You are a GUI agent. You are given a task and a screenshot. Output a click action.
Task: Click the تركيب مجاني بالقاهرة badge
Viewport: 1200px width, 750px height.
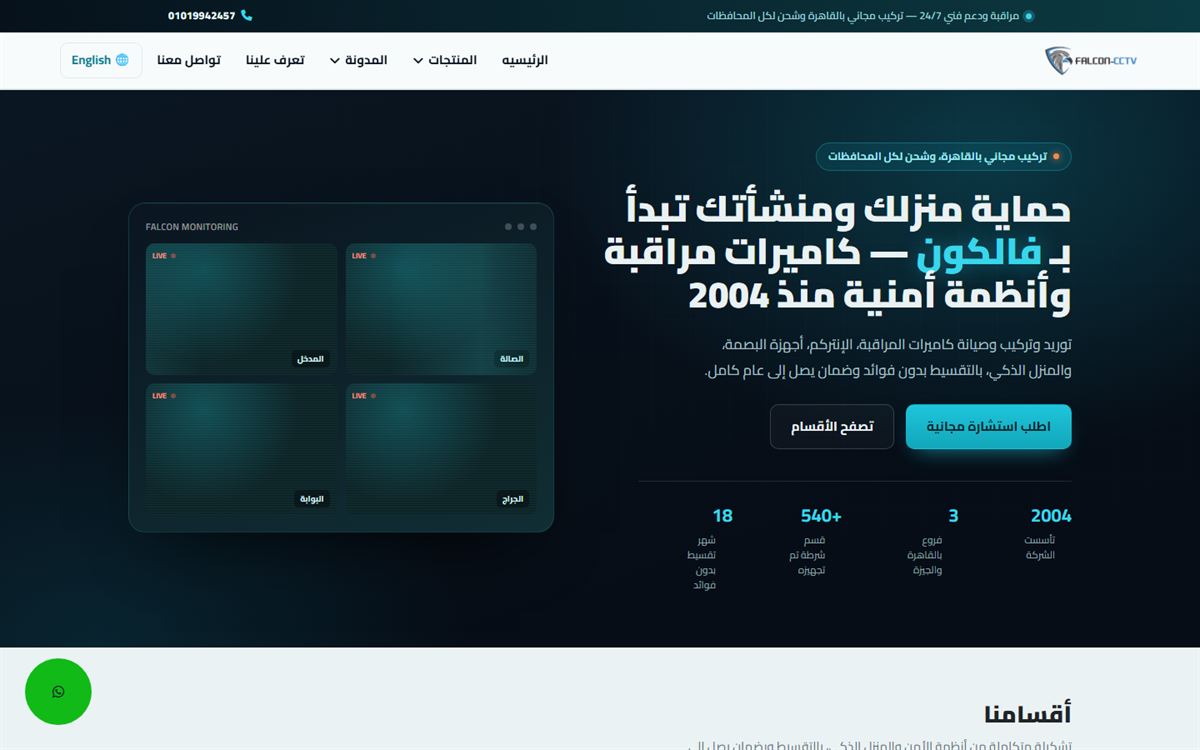[x=944, y=157]
